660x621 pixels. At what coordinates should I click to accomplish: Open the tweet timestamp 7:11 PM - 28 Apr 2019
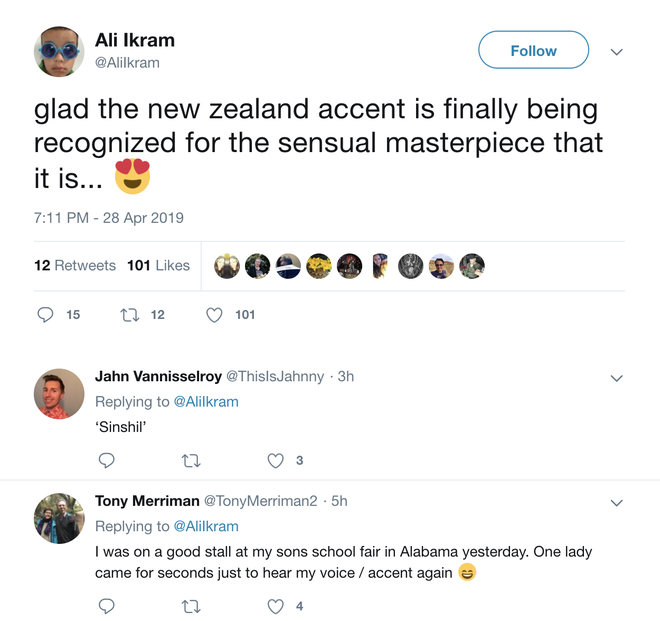(108, 217)
